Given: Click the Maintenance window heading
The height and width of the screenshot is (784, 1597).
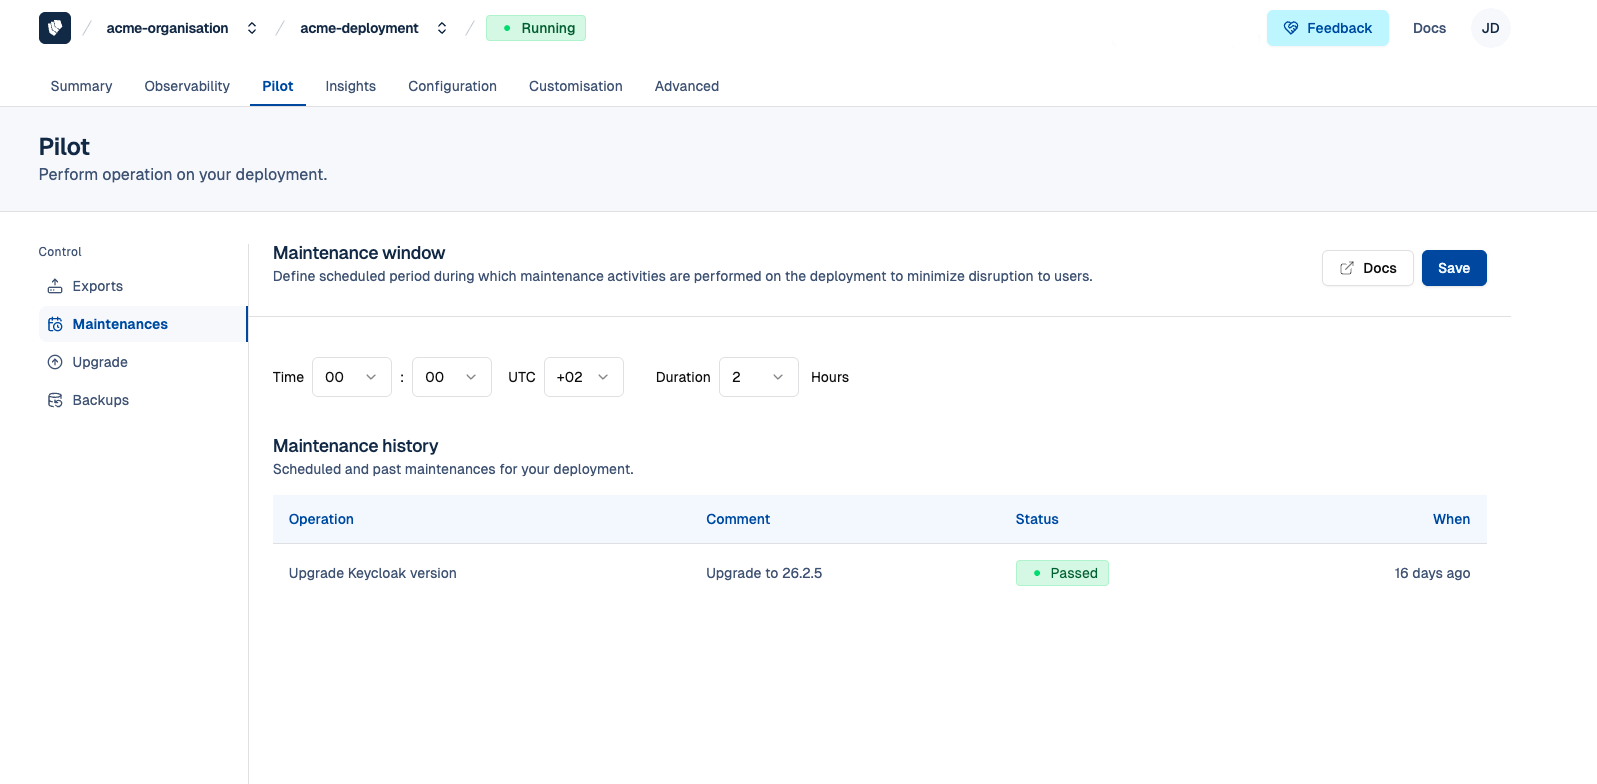Looking at the screenshot, I should pos(359,253).
